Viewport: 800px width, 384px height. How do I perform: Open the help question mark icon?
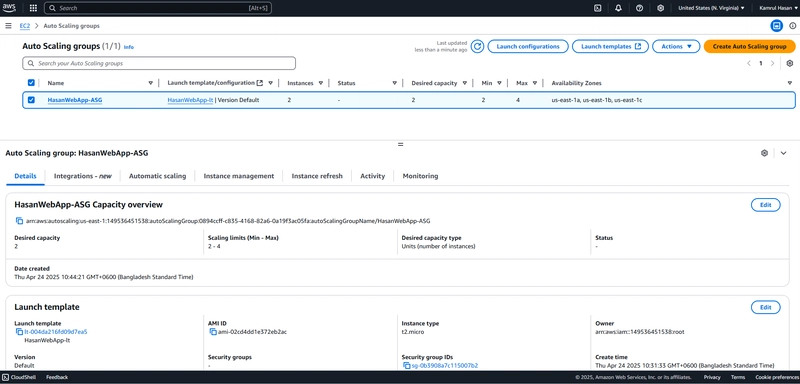[x=639, y=8]
